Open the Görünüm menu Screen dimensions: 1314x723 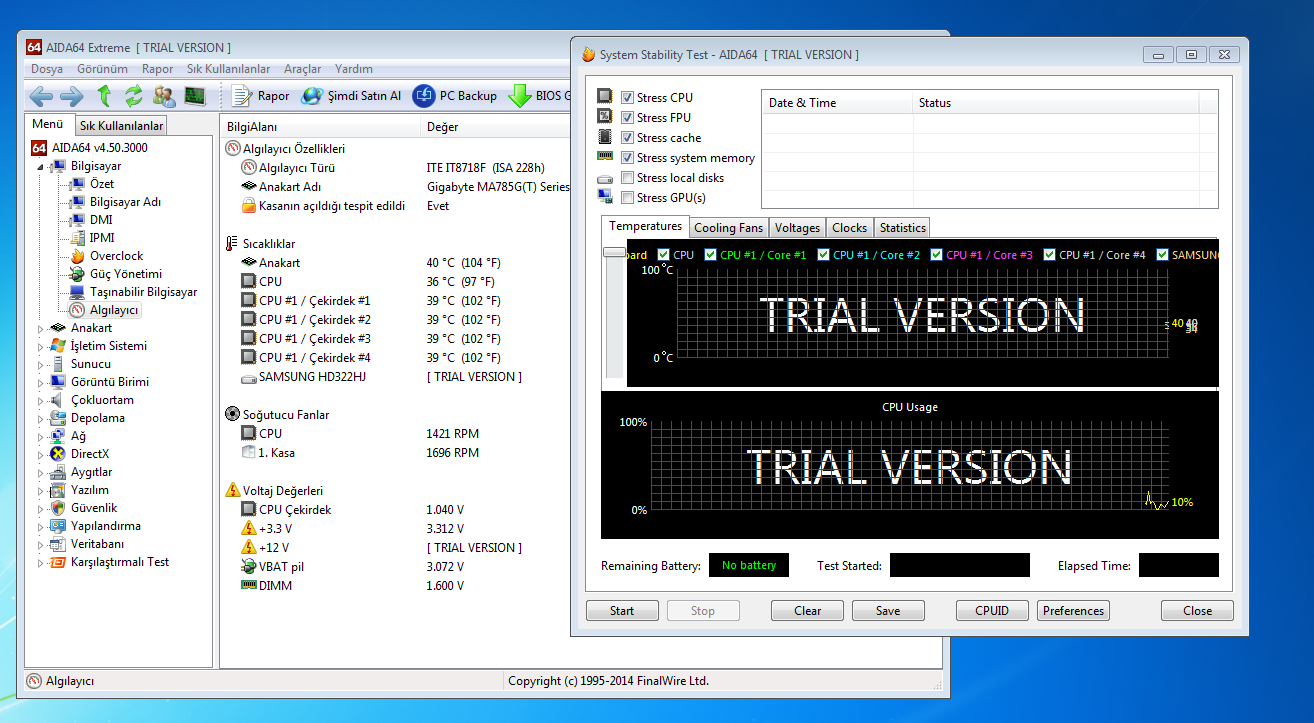pos(102,69)
